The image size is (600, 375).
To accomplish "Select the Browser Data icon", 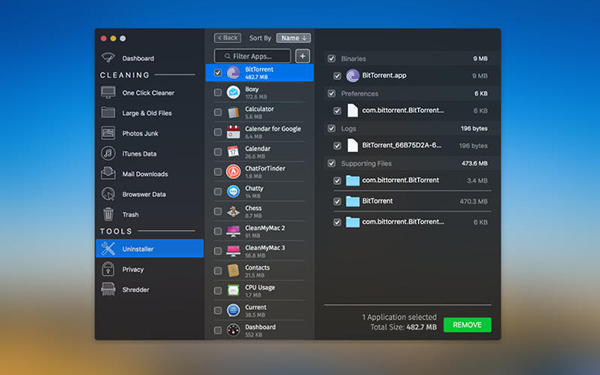I will click(108, 194).
